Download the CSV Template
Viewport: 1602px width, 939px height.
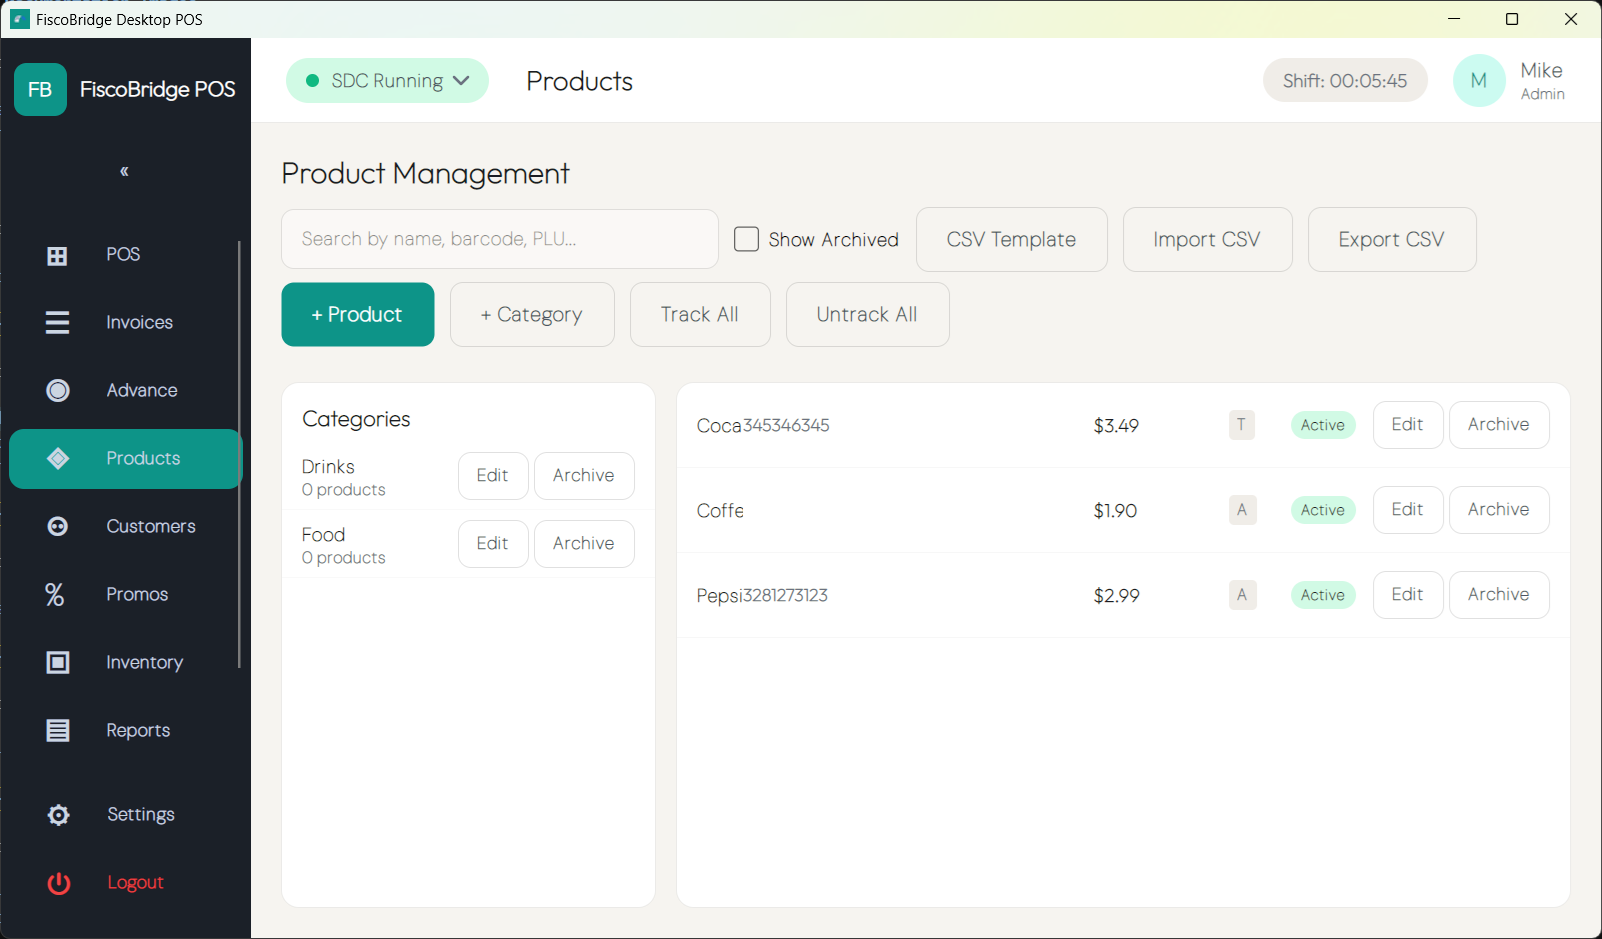pos(1012,239)
